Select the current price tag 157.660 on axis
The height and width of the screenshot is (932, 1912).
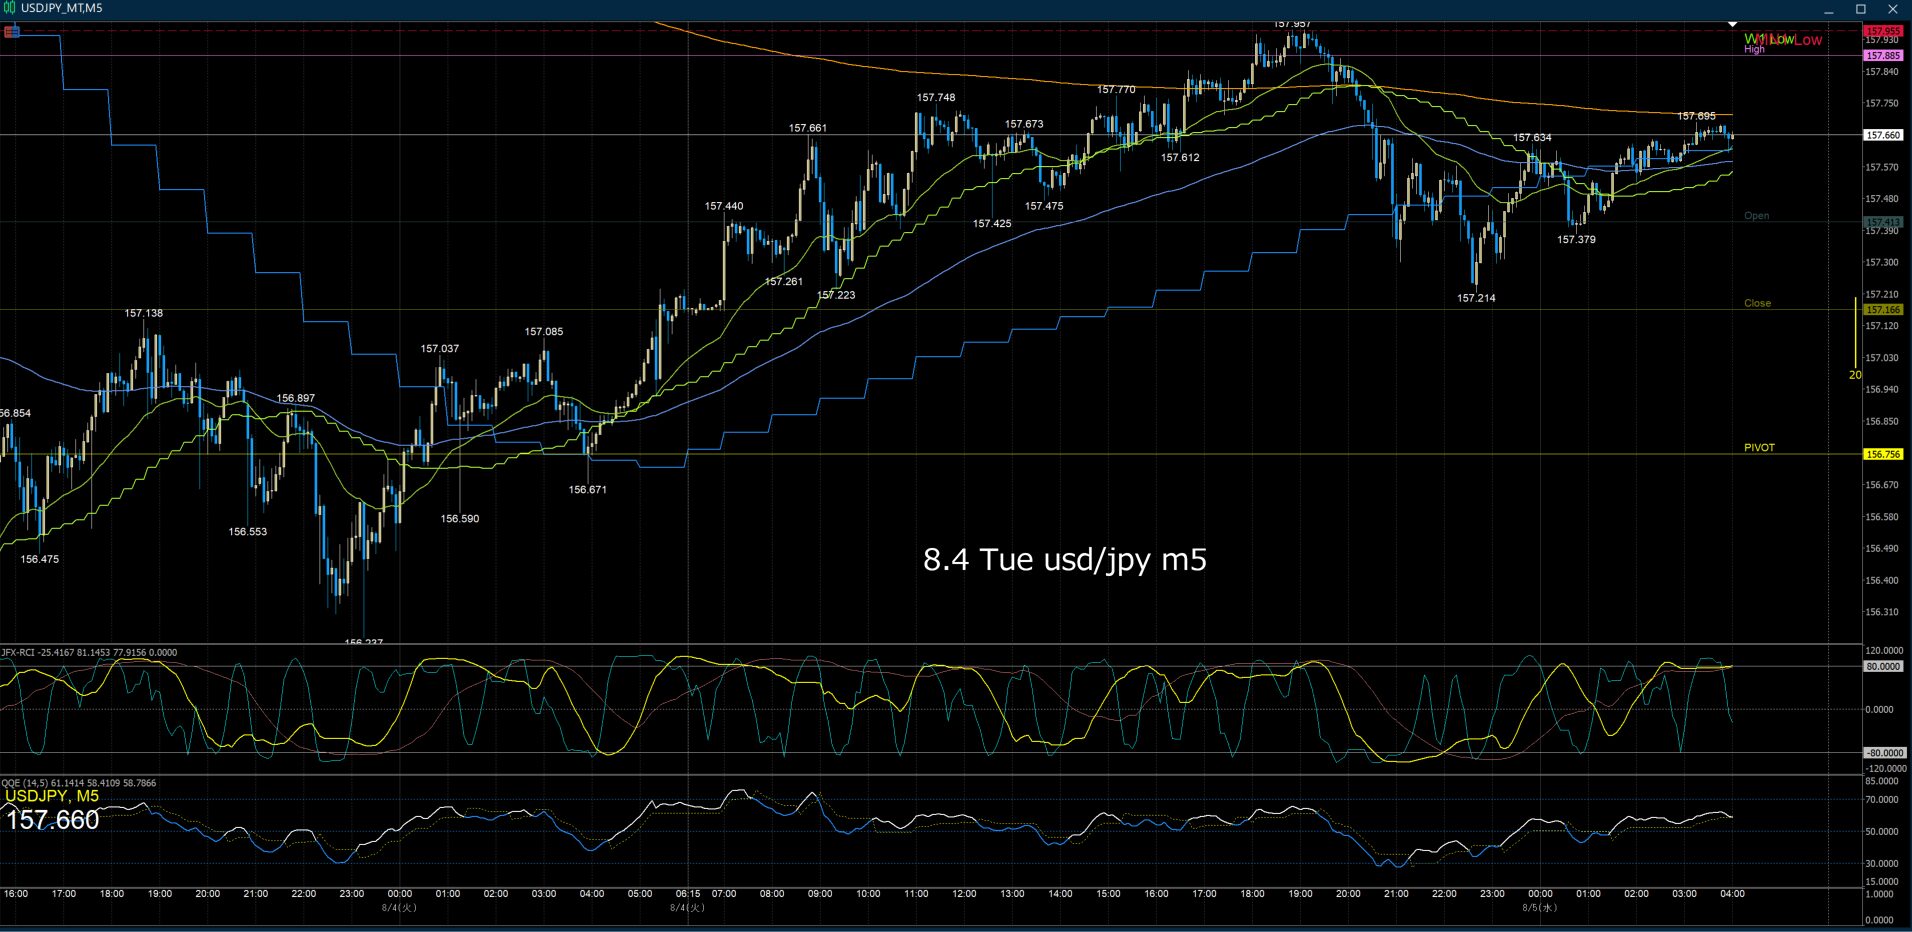[1883, 135]
